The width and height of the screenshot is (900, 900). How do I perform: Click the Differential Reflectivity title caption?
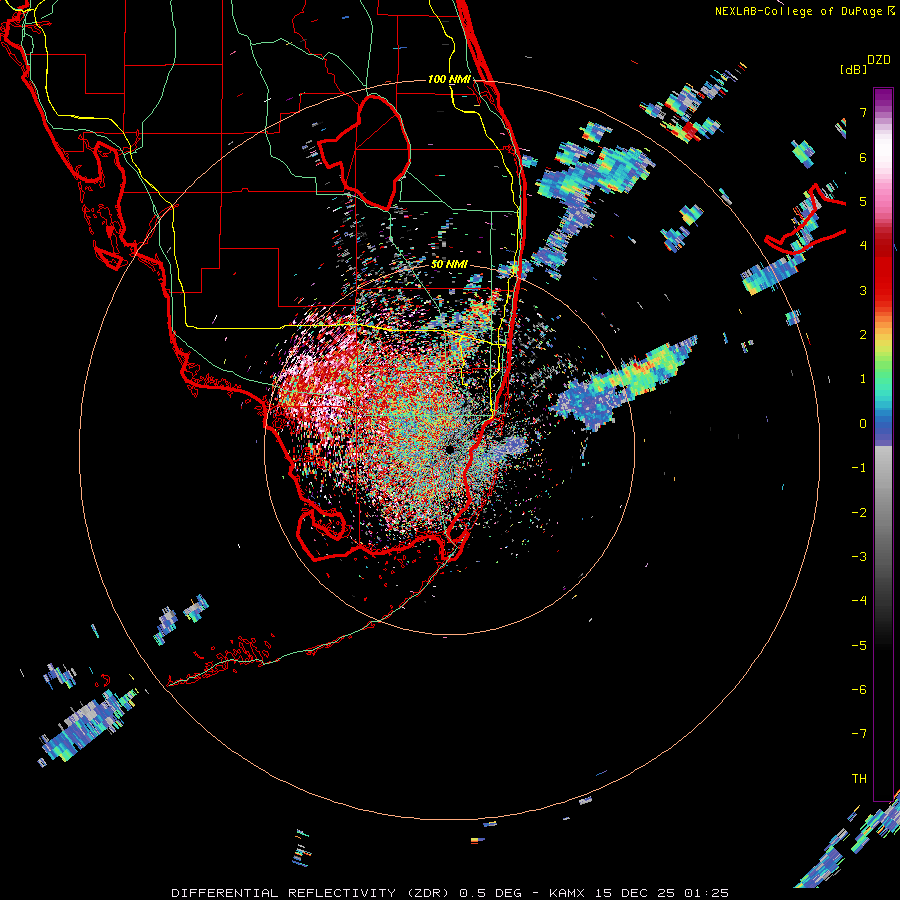click(450, 893)
